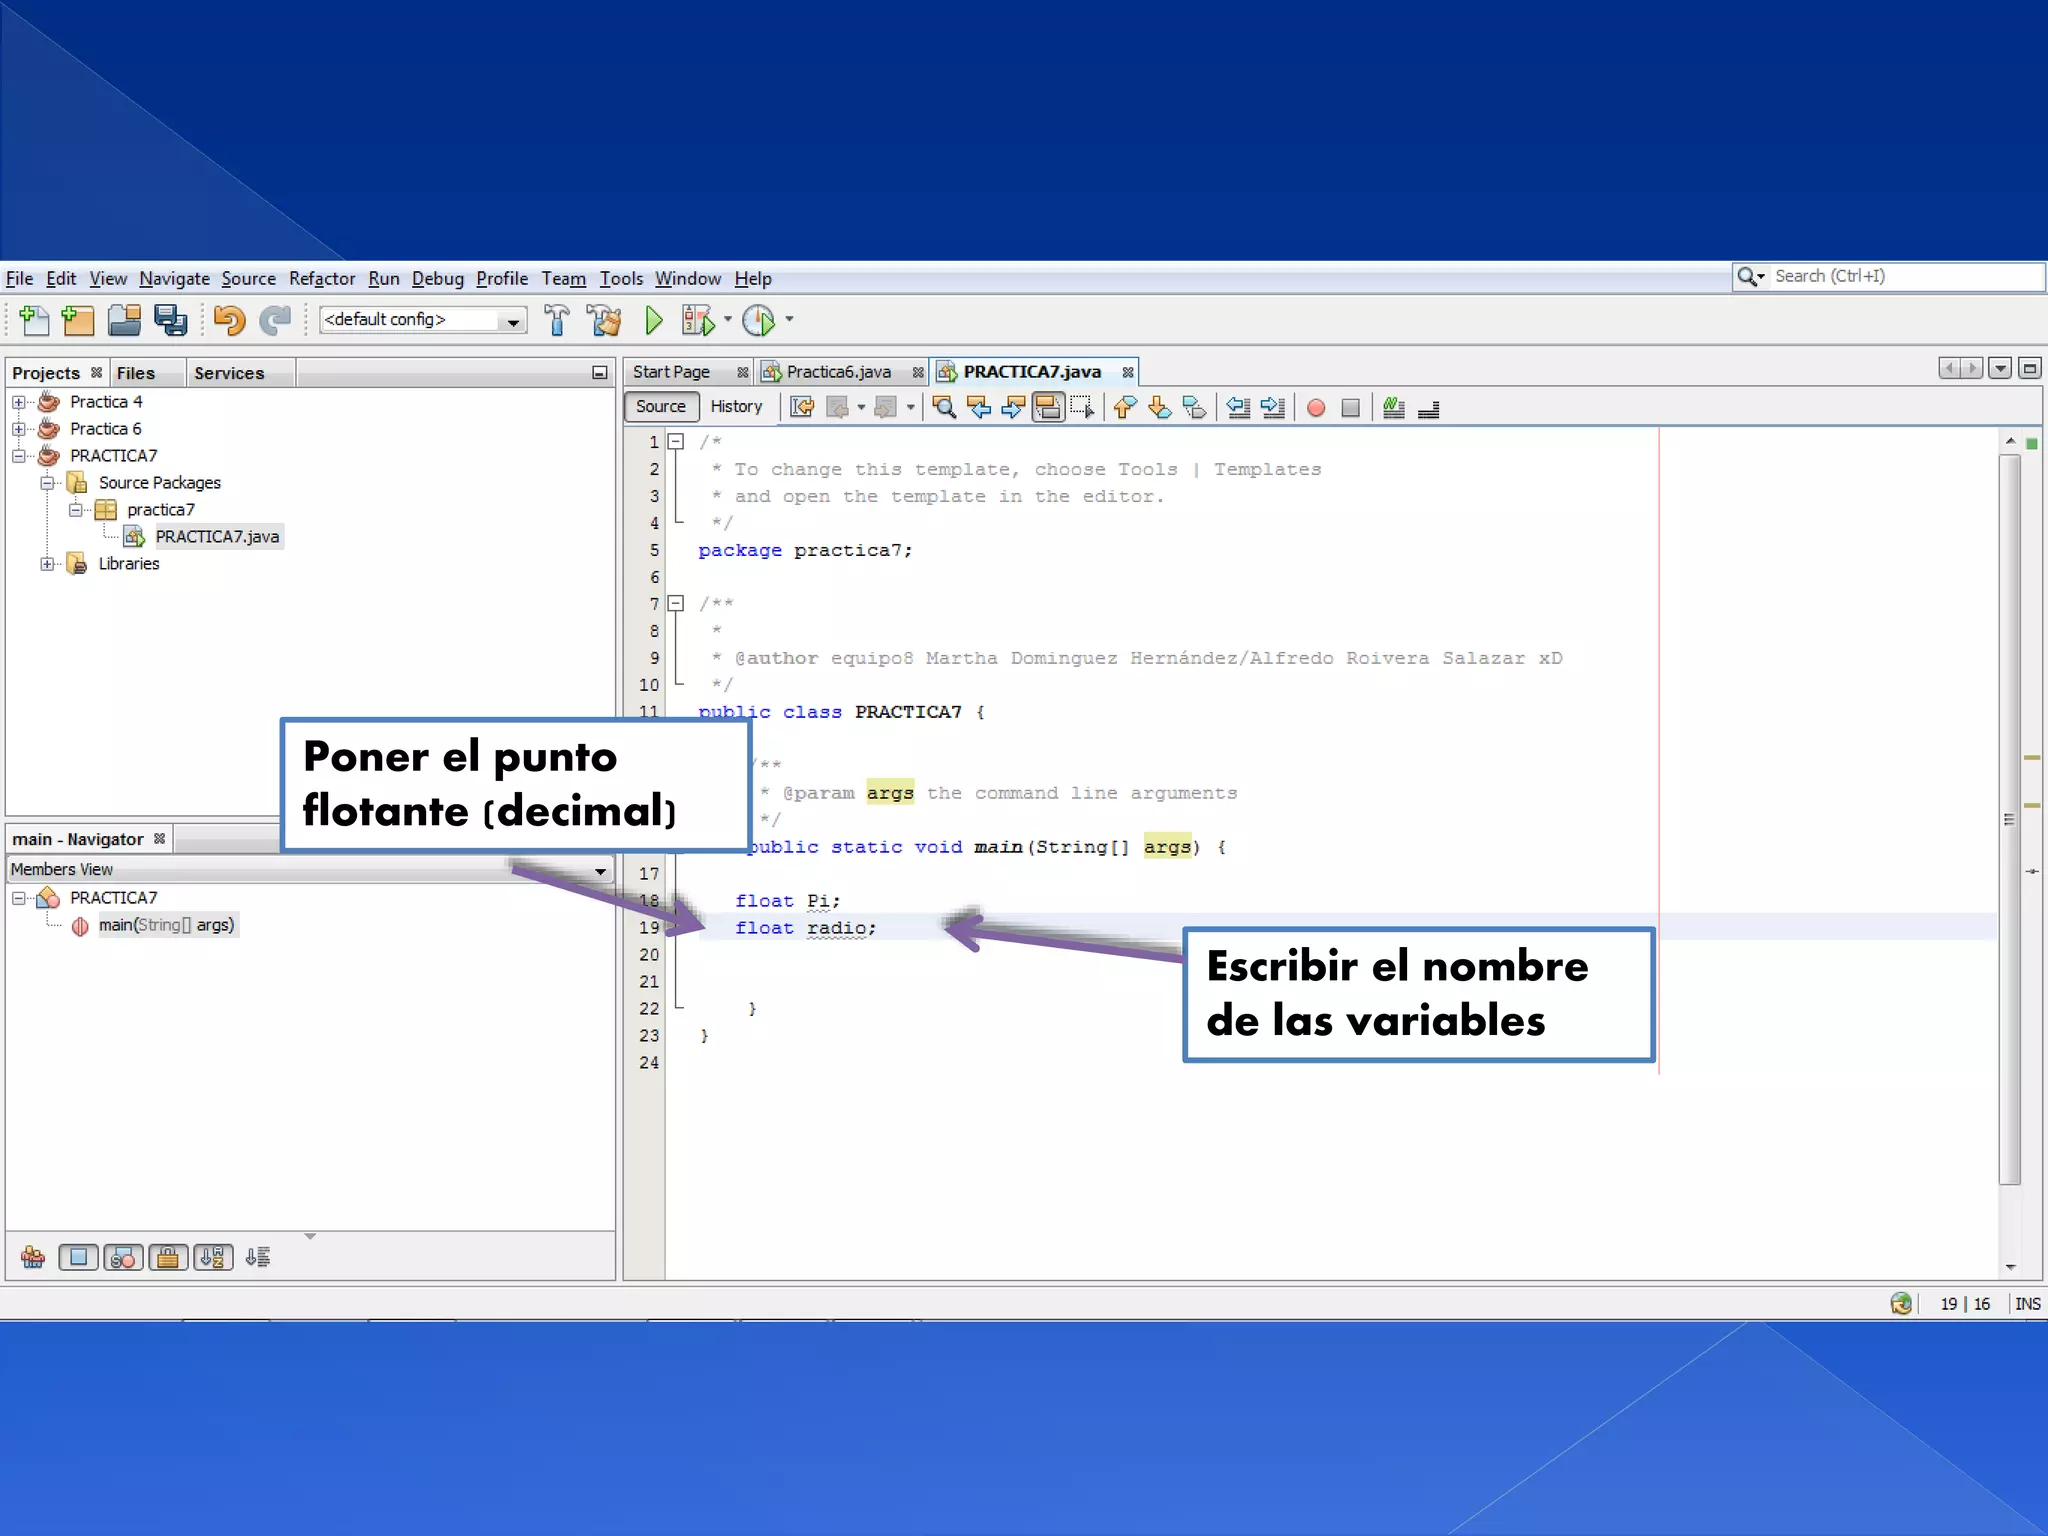Click Start Macro Recording red circle
2048x1536 pixels.
(x=1316, y=408)
